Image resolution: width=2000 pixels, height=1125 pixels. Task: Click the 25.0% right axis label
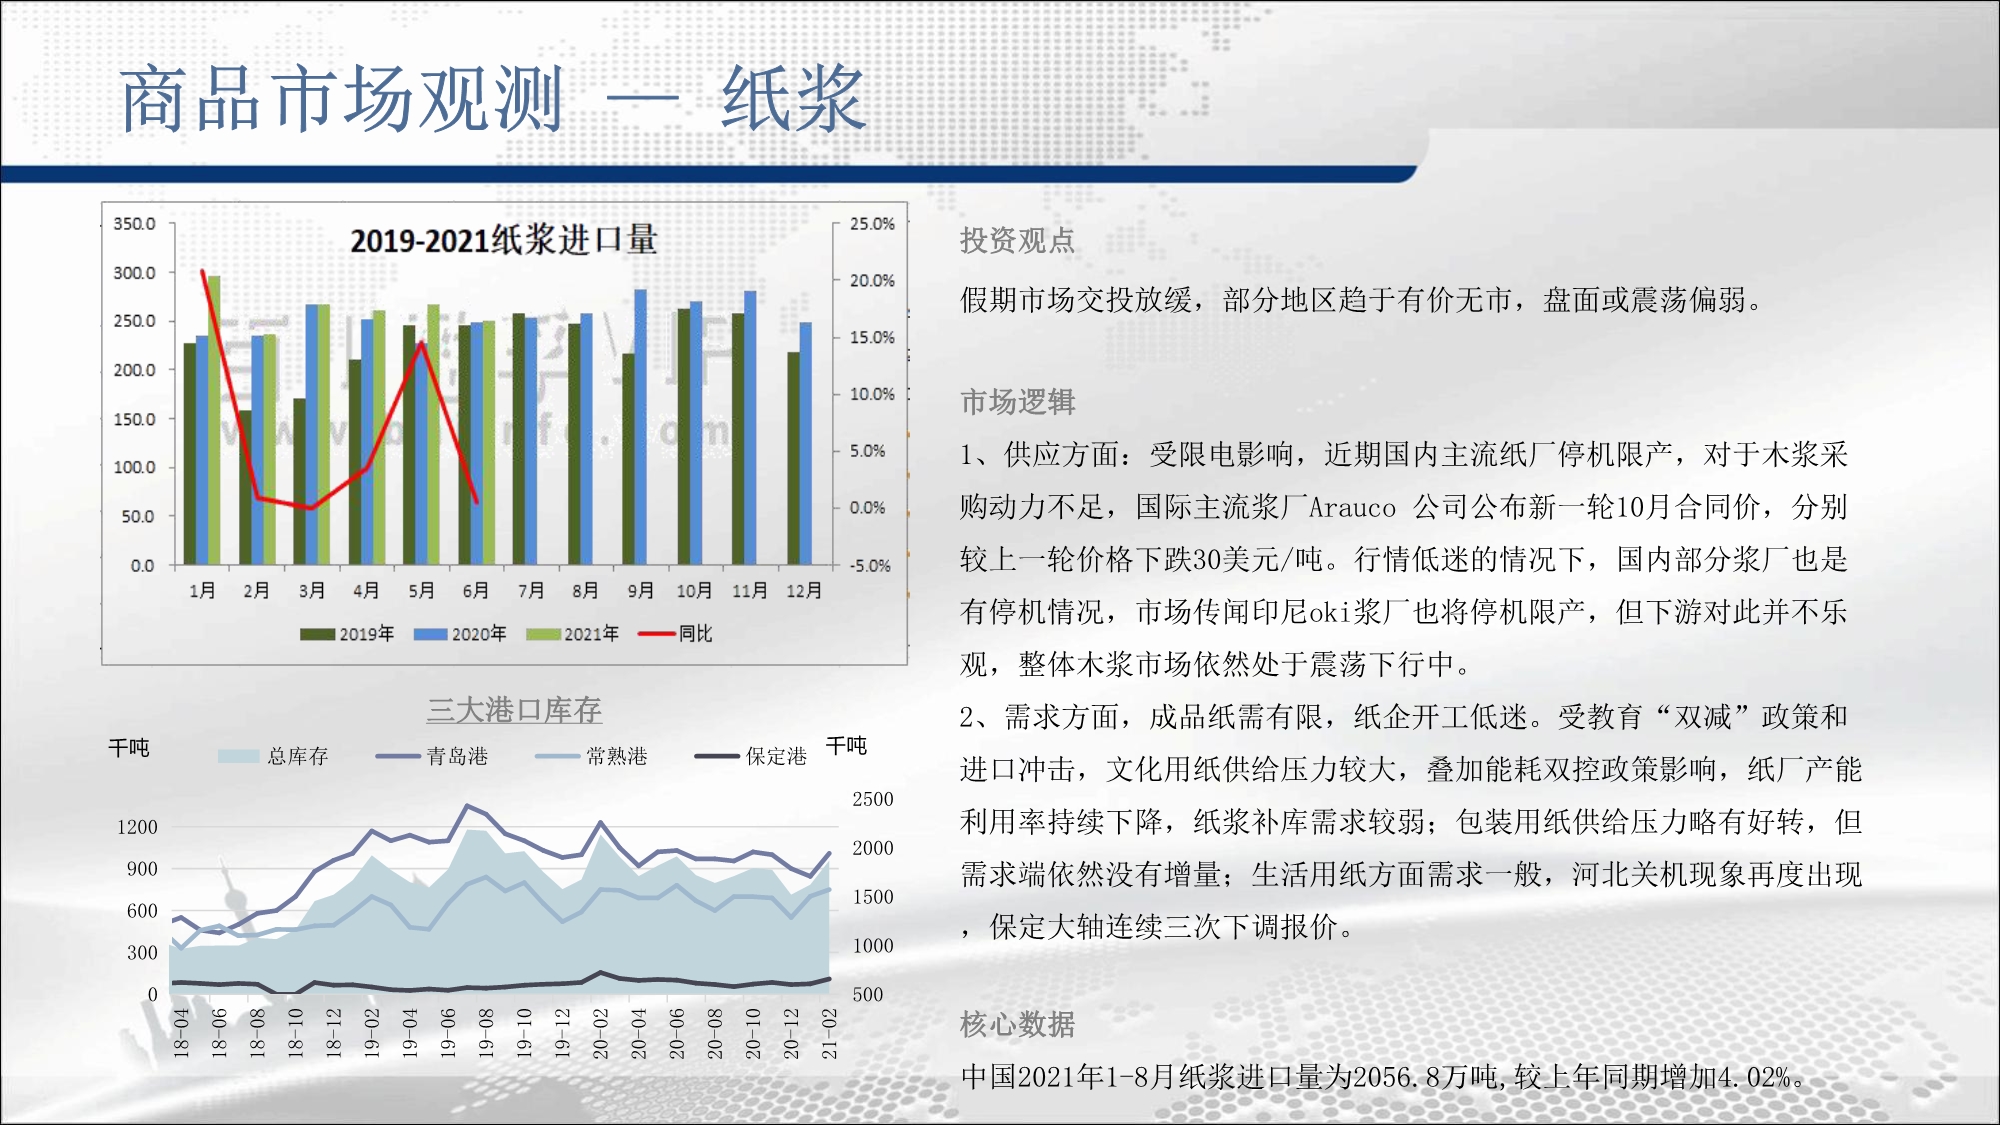coord(872,224)
